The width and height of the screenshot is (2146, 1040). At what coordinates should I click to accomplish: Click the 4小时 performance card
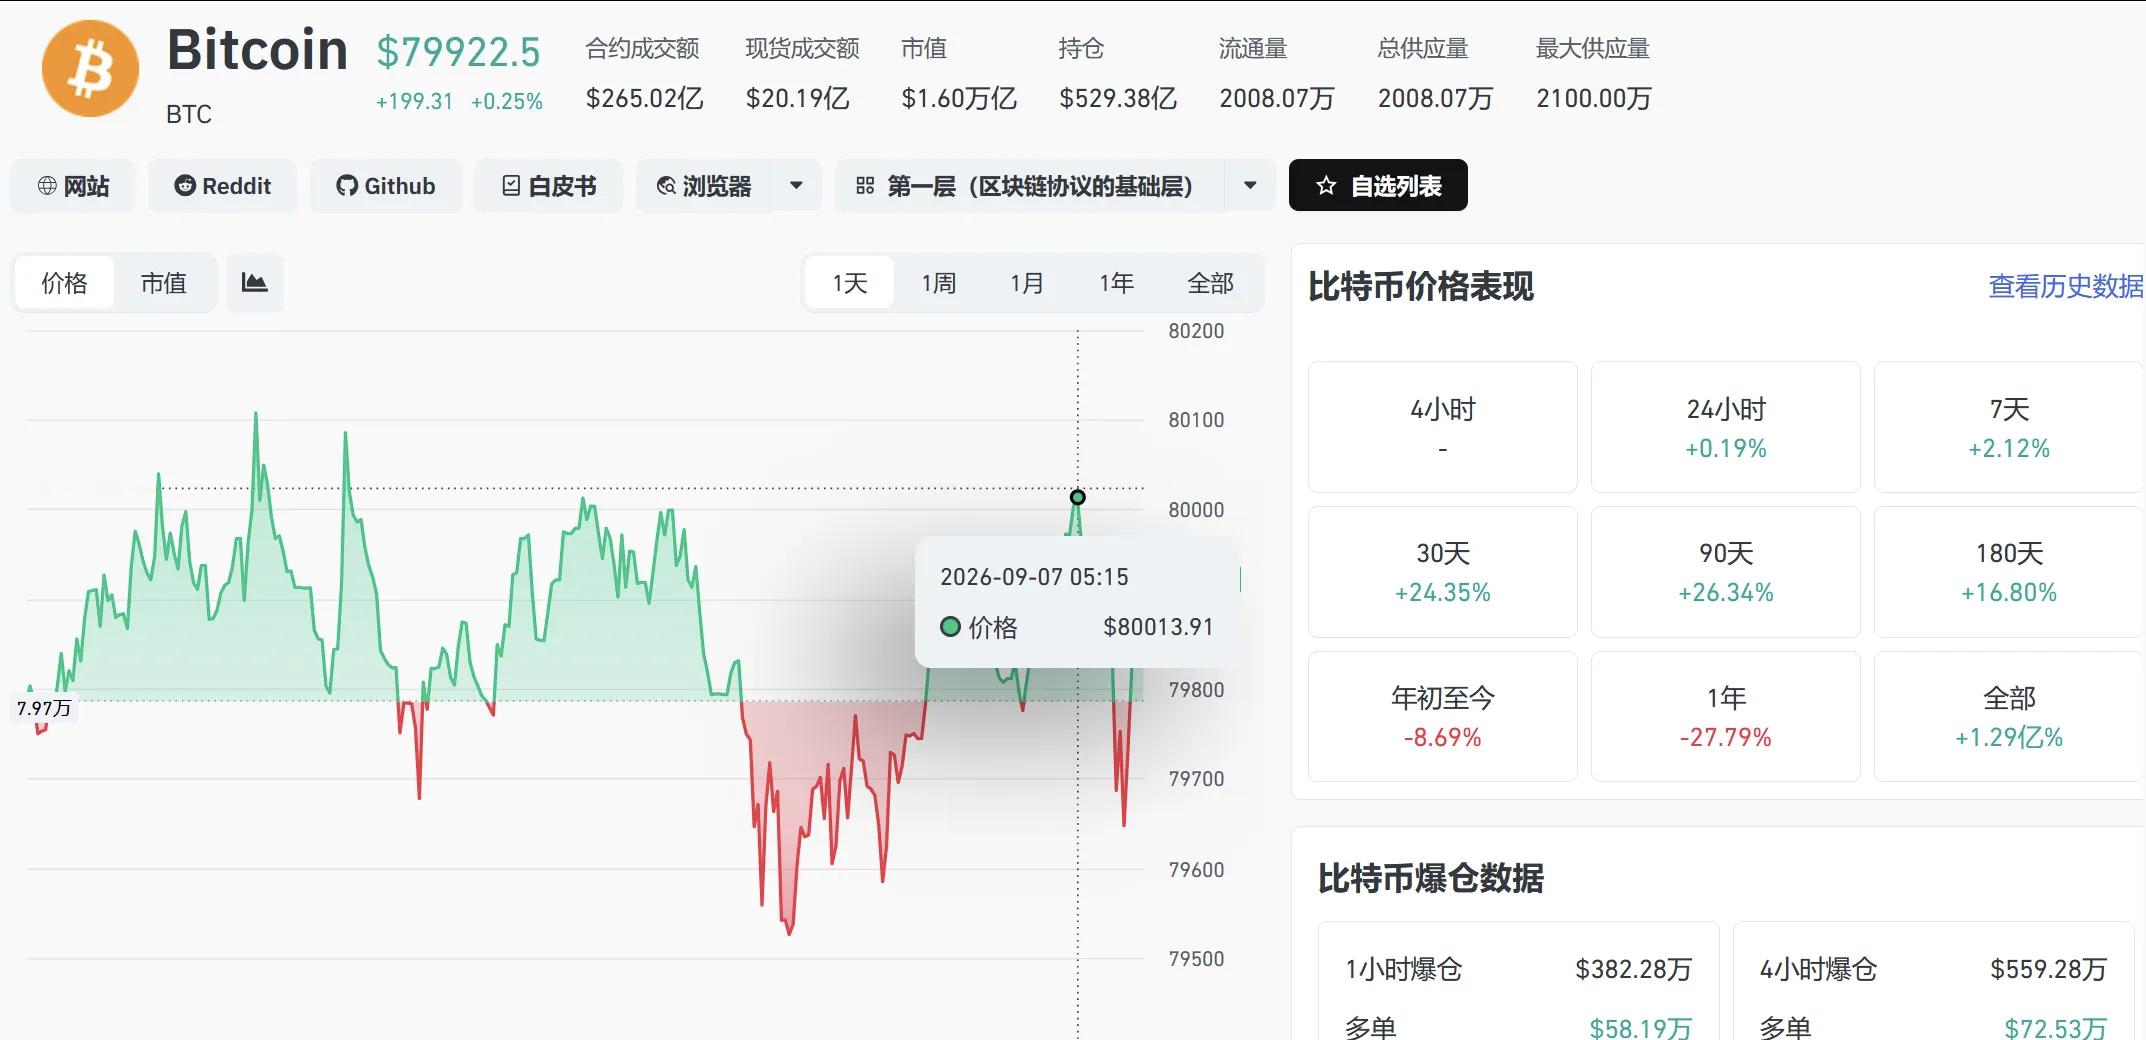tap(1443, 427)
